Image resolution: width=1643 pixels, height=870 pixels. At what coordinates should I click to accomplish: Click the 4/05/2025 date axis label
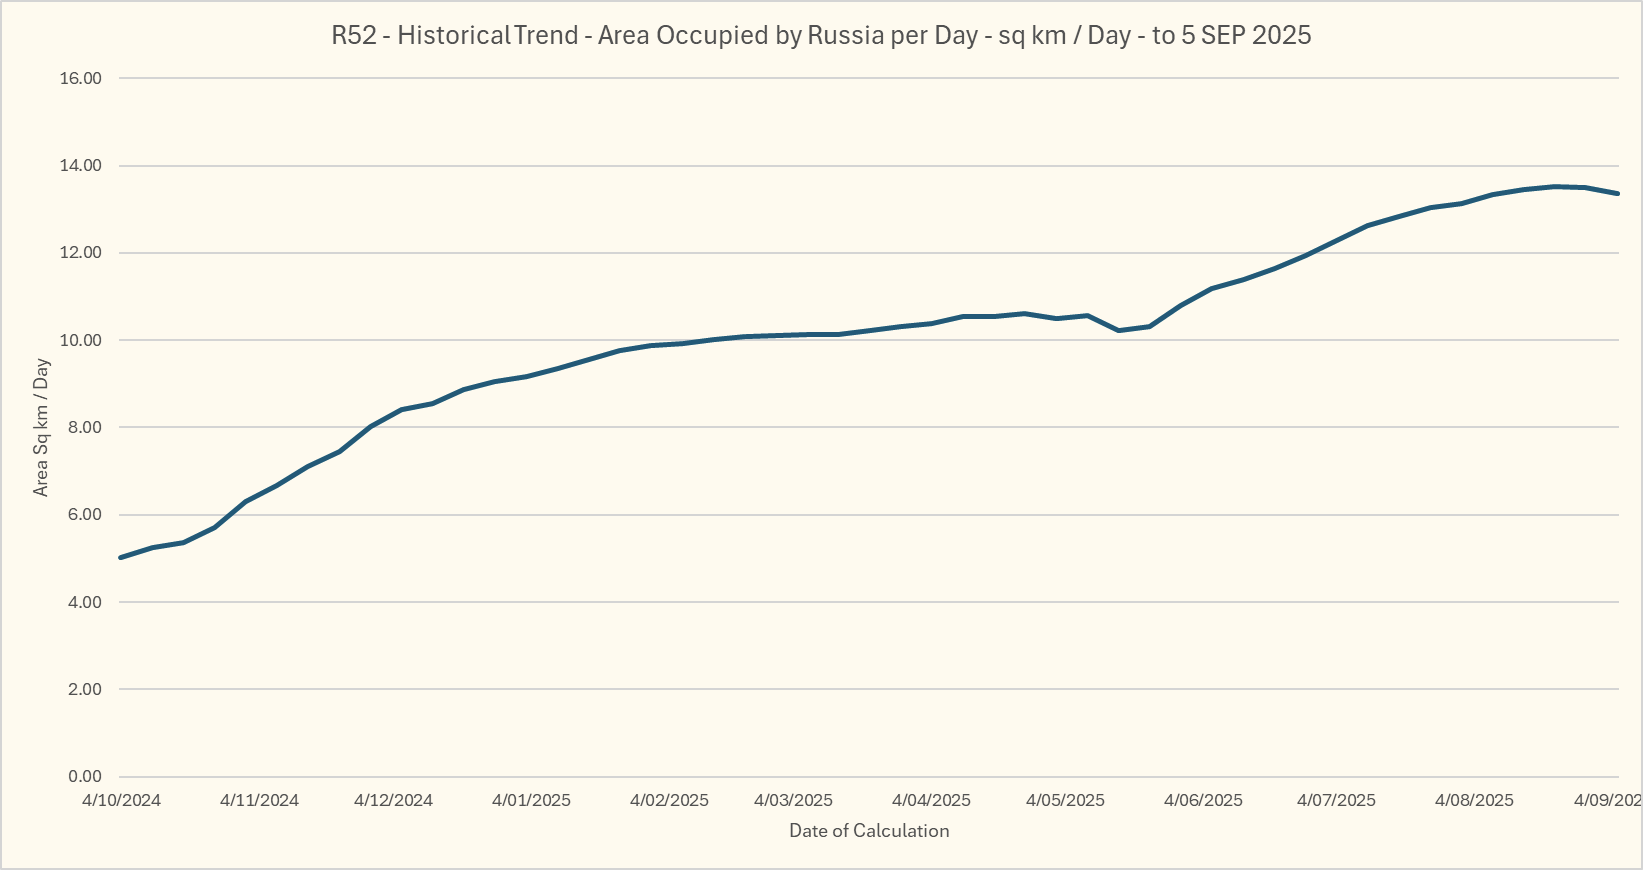[x=1066, y=800]
